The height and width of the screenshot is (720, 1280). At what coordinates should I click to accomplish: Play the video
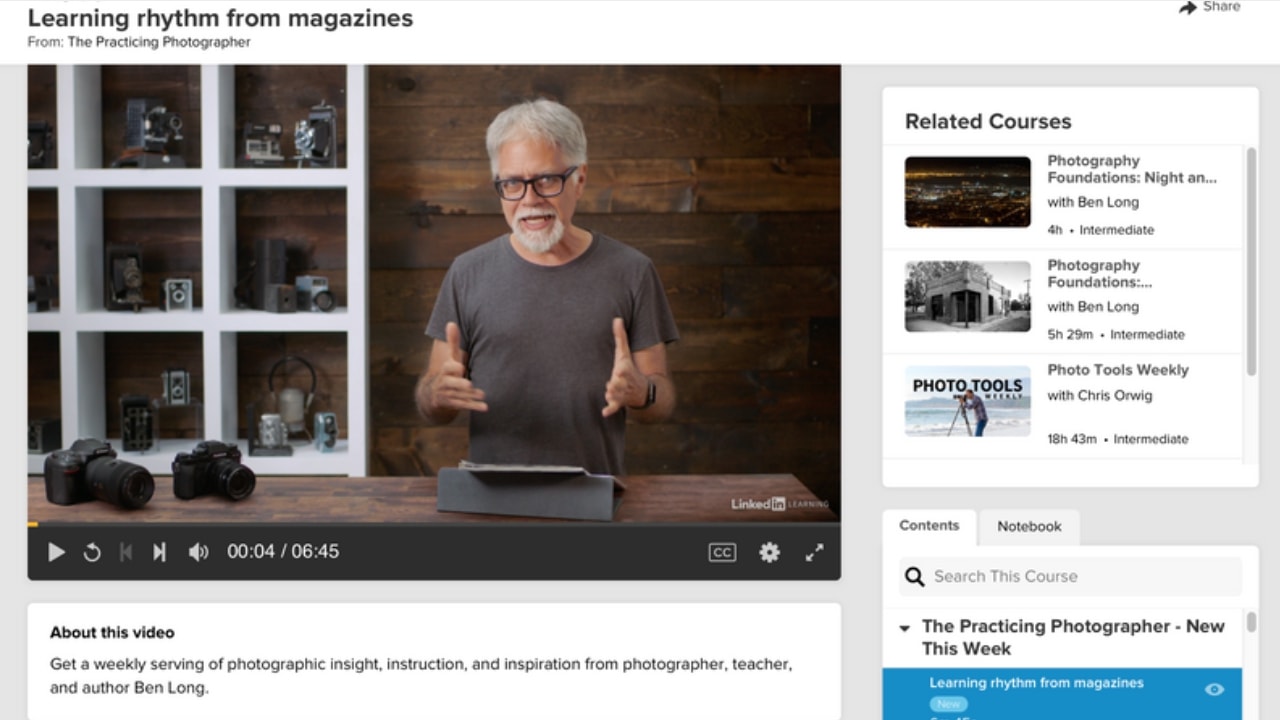(x=57, y=552)
